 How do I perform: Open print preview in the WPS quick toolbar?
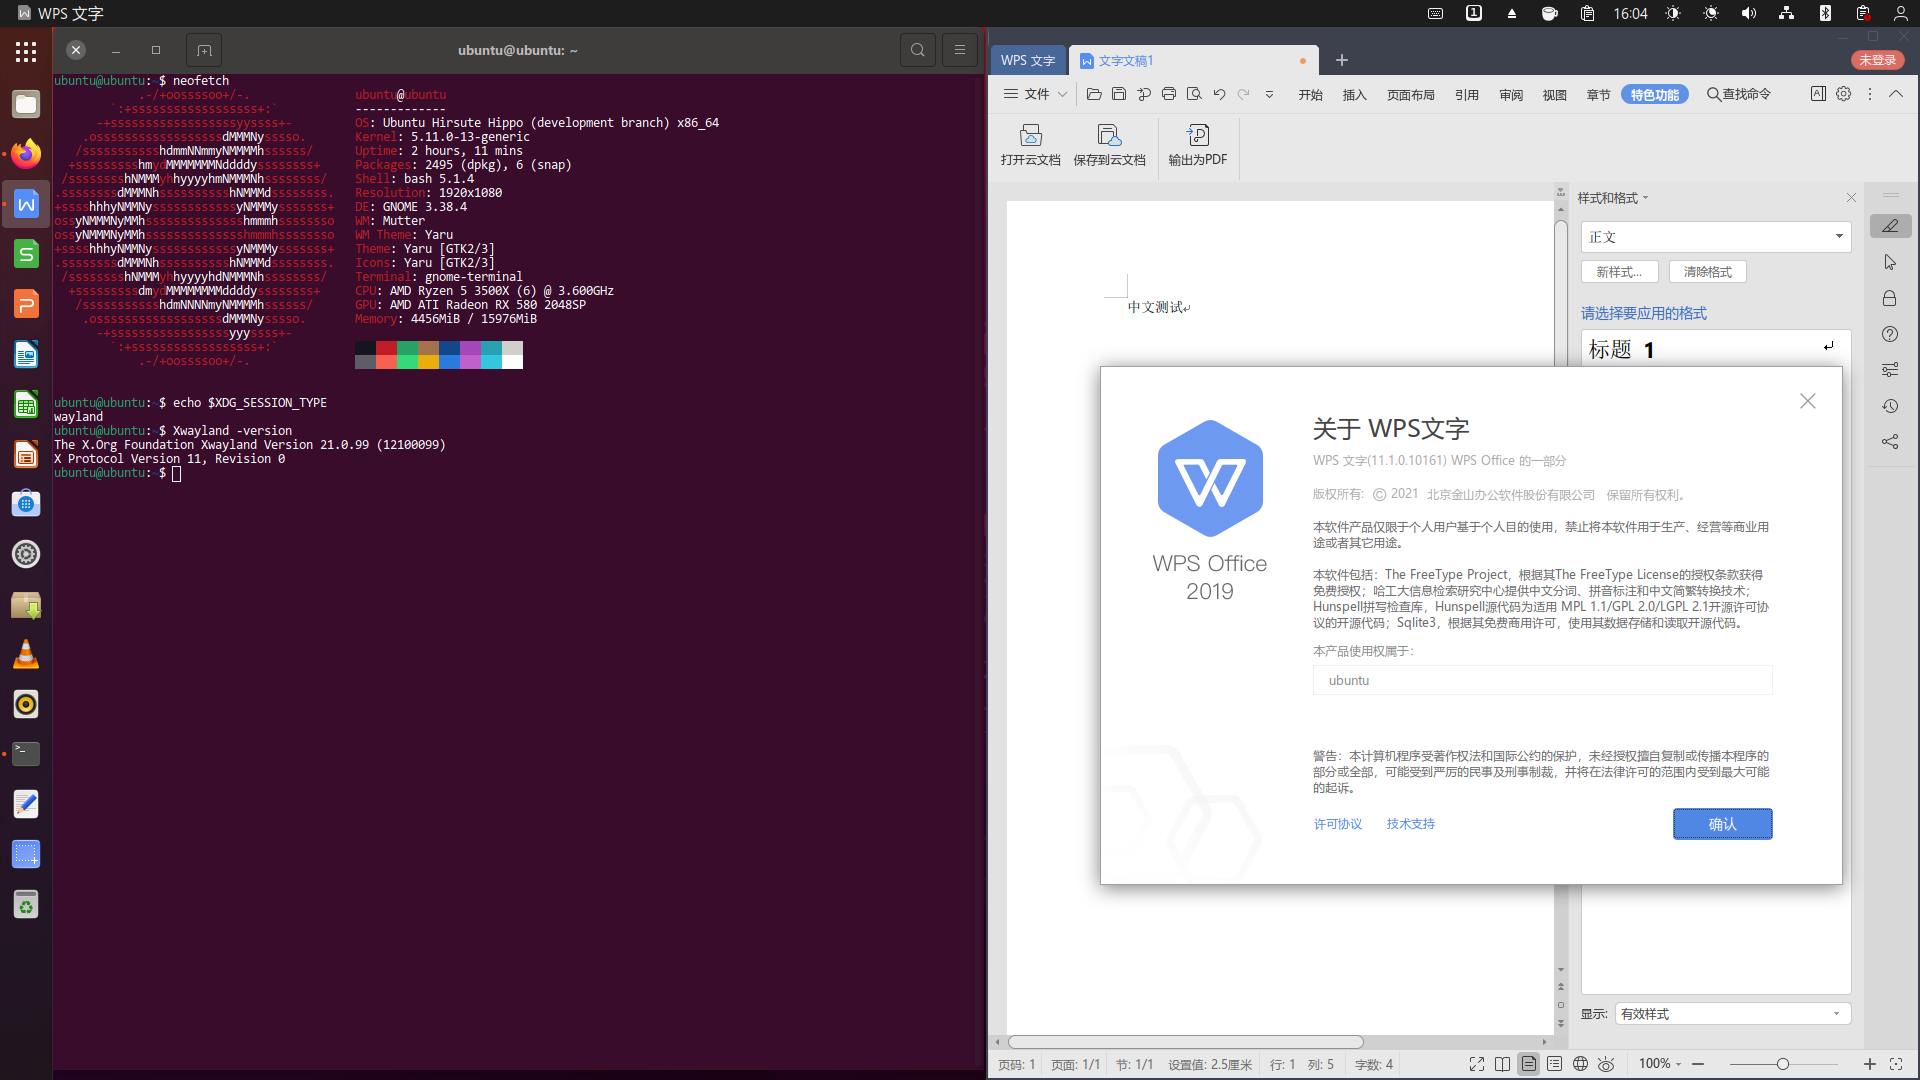(1194, 94)
